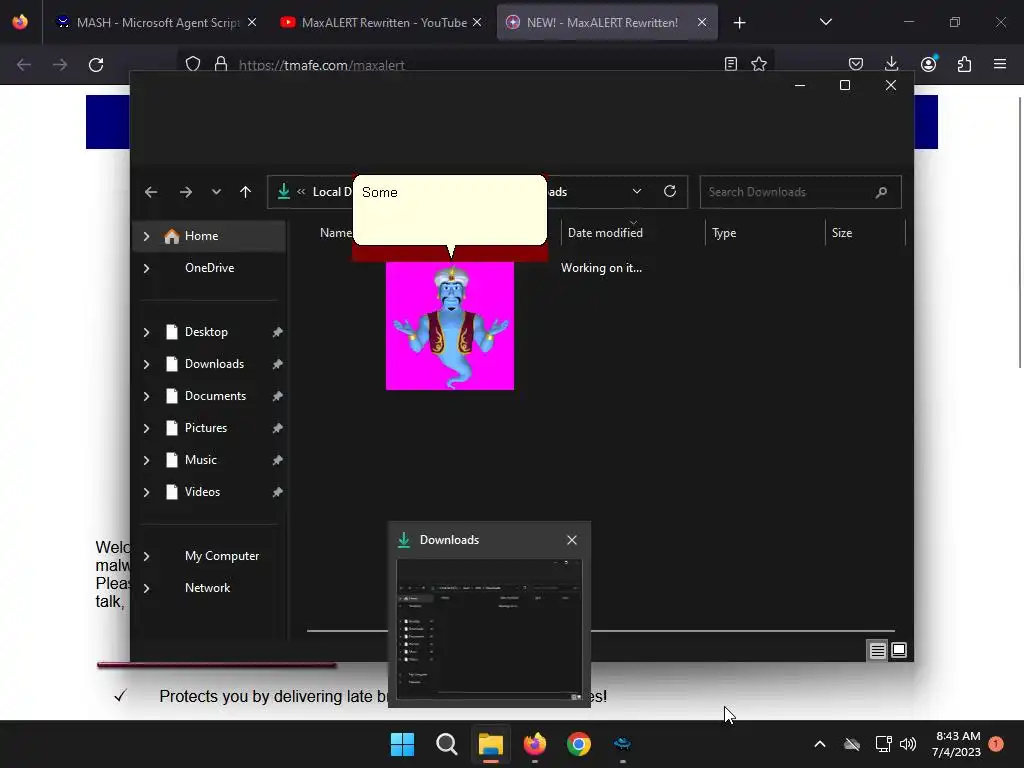
Task: Click the Downloads taskbar preview thumbnail
Action: tap(489, 629)
